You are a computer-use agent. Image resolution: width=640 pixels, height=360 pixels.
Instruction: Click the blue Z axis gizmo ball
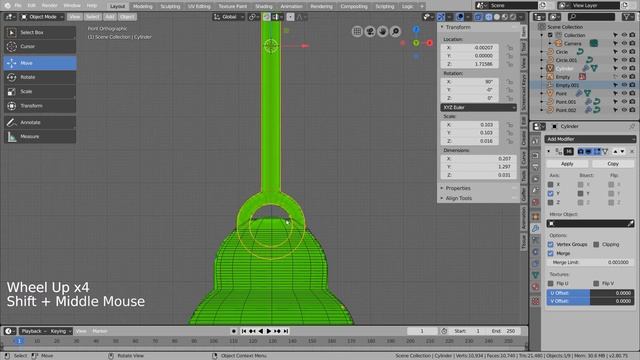pyautogui.click(x=416, y=29)
